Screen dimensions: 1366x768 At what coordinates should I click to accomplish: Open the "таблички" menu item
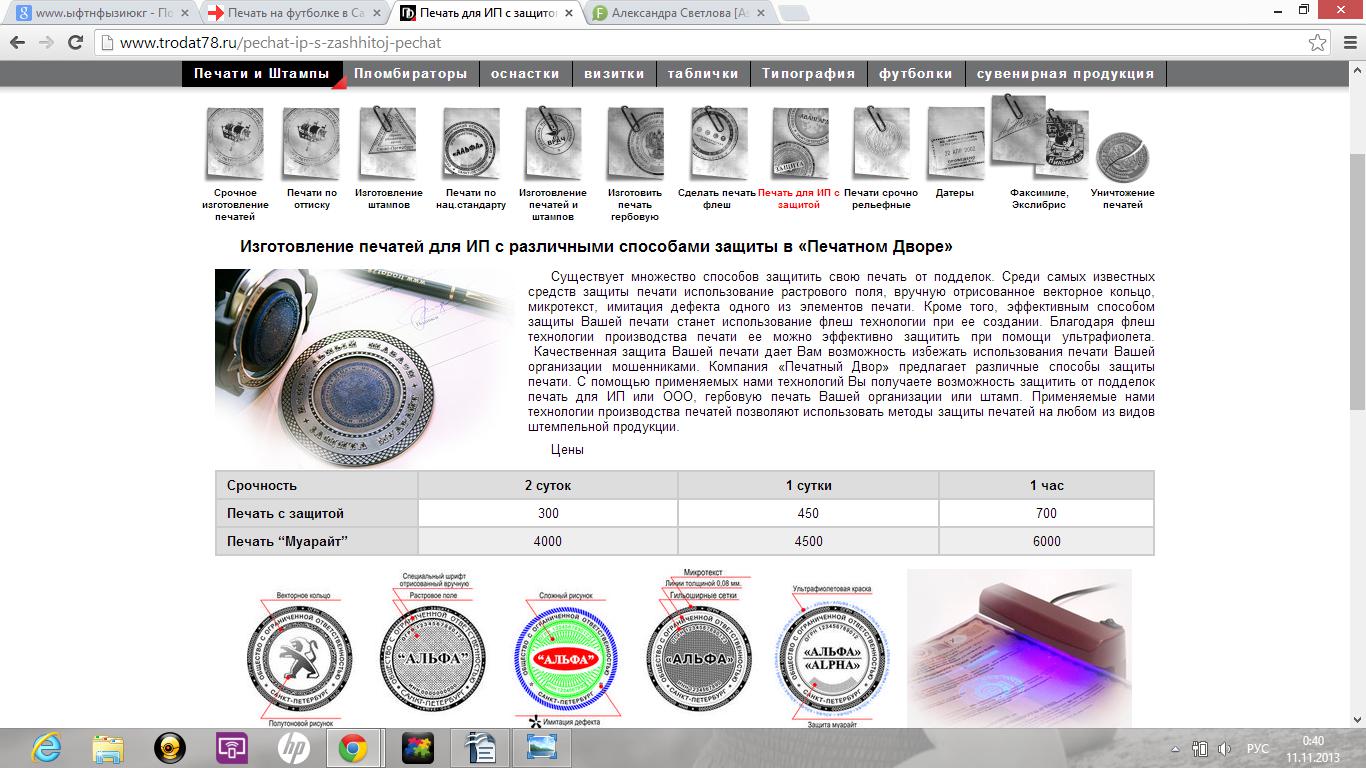coord(703,74)
